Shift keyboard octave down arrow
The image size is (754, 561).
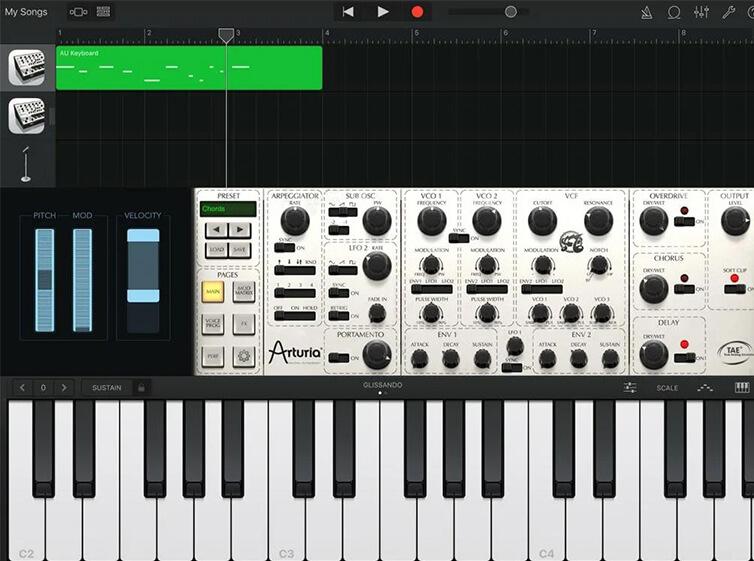[22, 387]
